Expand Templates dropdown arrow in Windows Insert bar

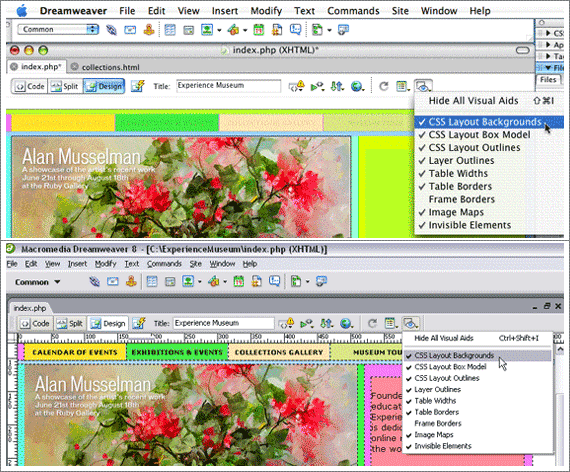(x=308, y=282)
